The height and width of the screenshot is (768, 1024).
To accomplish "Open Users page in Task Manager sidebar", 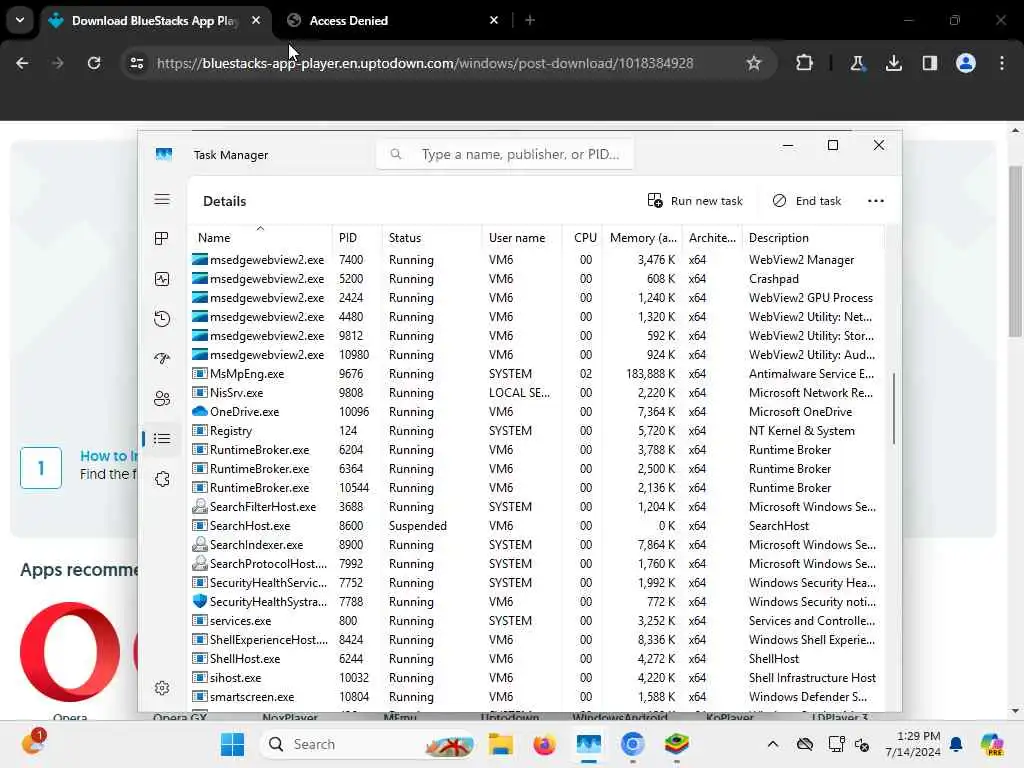I will [162, 398].
